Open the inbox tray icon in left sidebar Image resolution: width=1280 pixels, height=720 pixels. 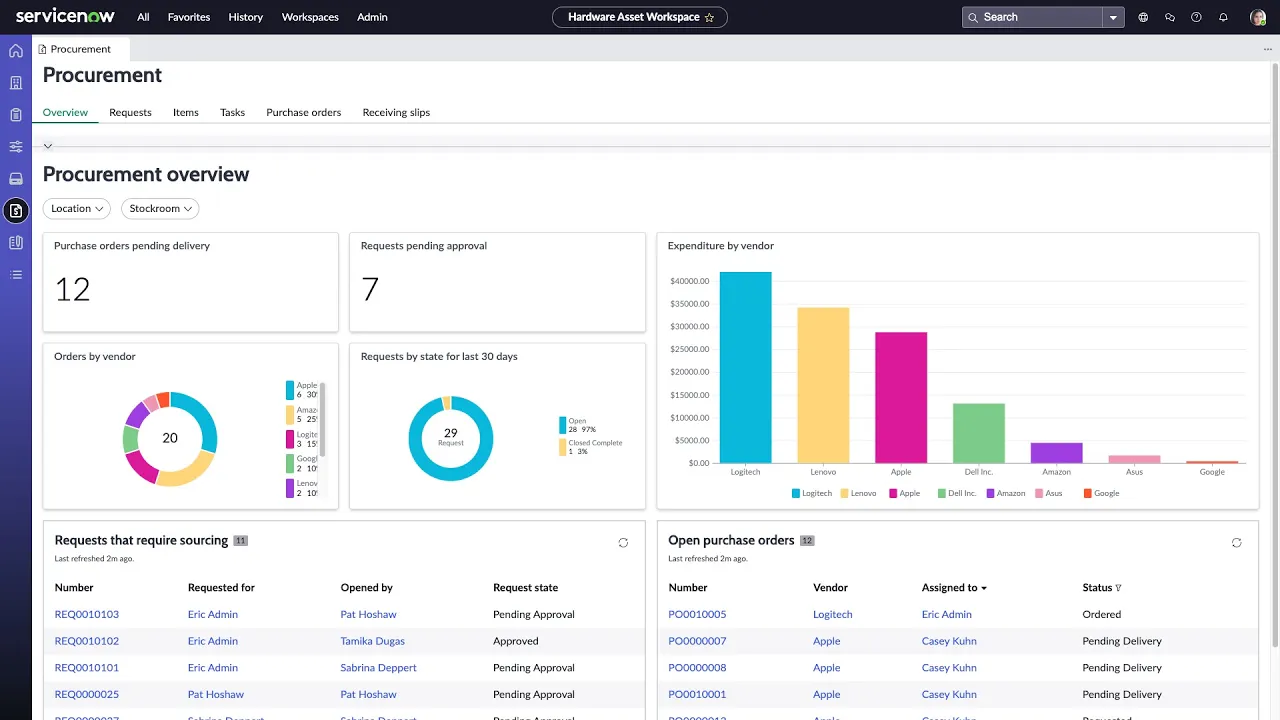coord(16,179)
